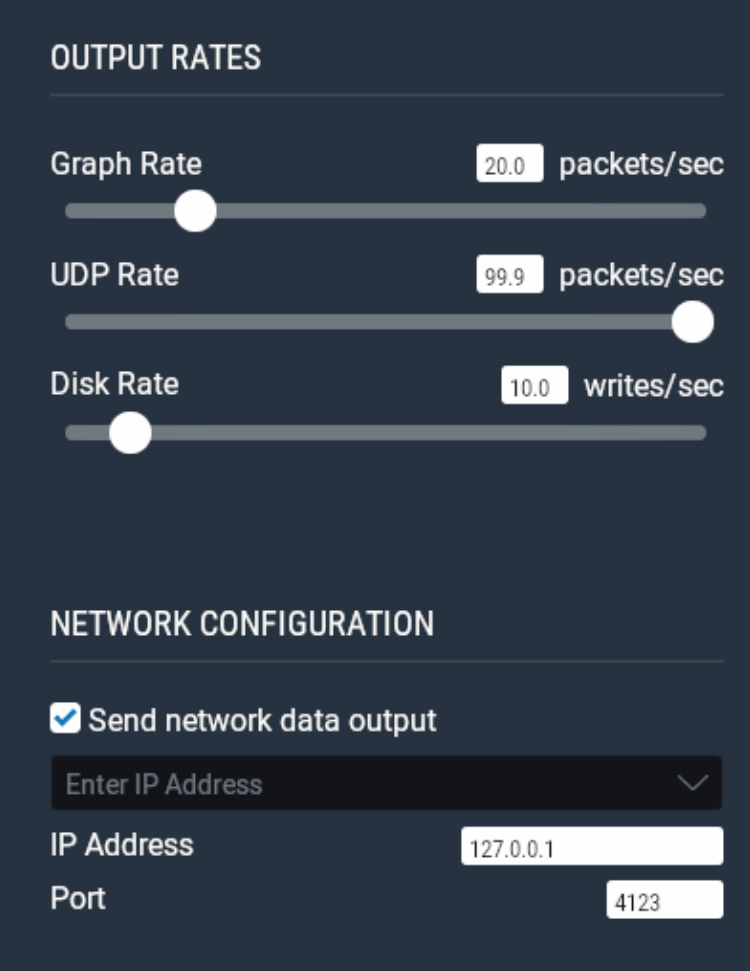This screenshot has height=971, width=750.
Task: Click the Send network data output label text
Action: [x=262, y=720]
